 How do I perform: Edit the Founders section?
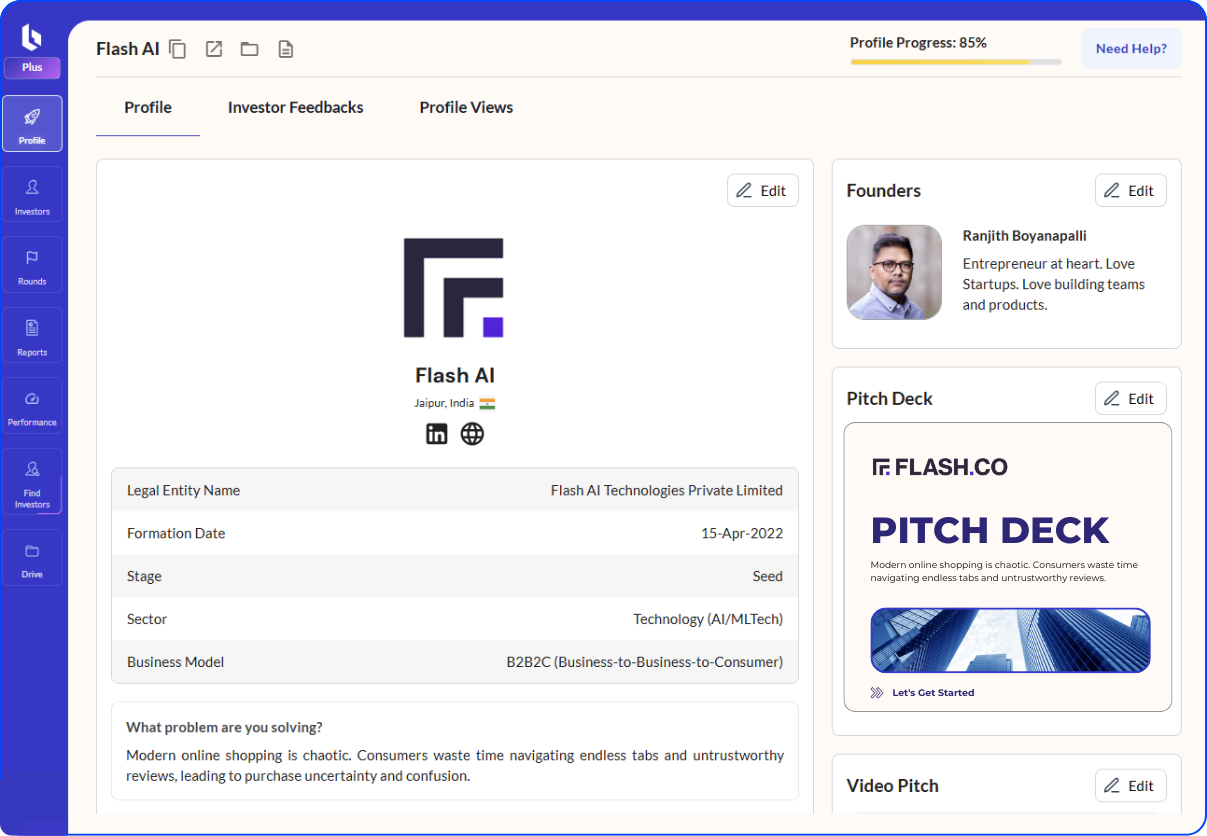tap(1130, 191)
